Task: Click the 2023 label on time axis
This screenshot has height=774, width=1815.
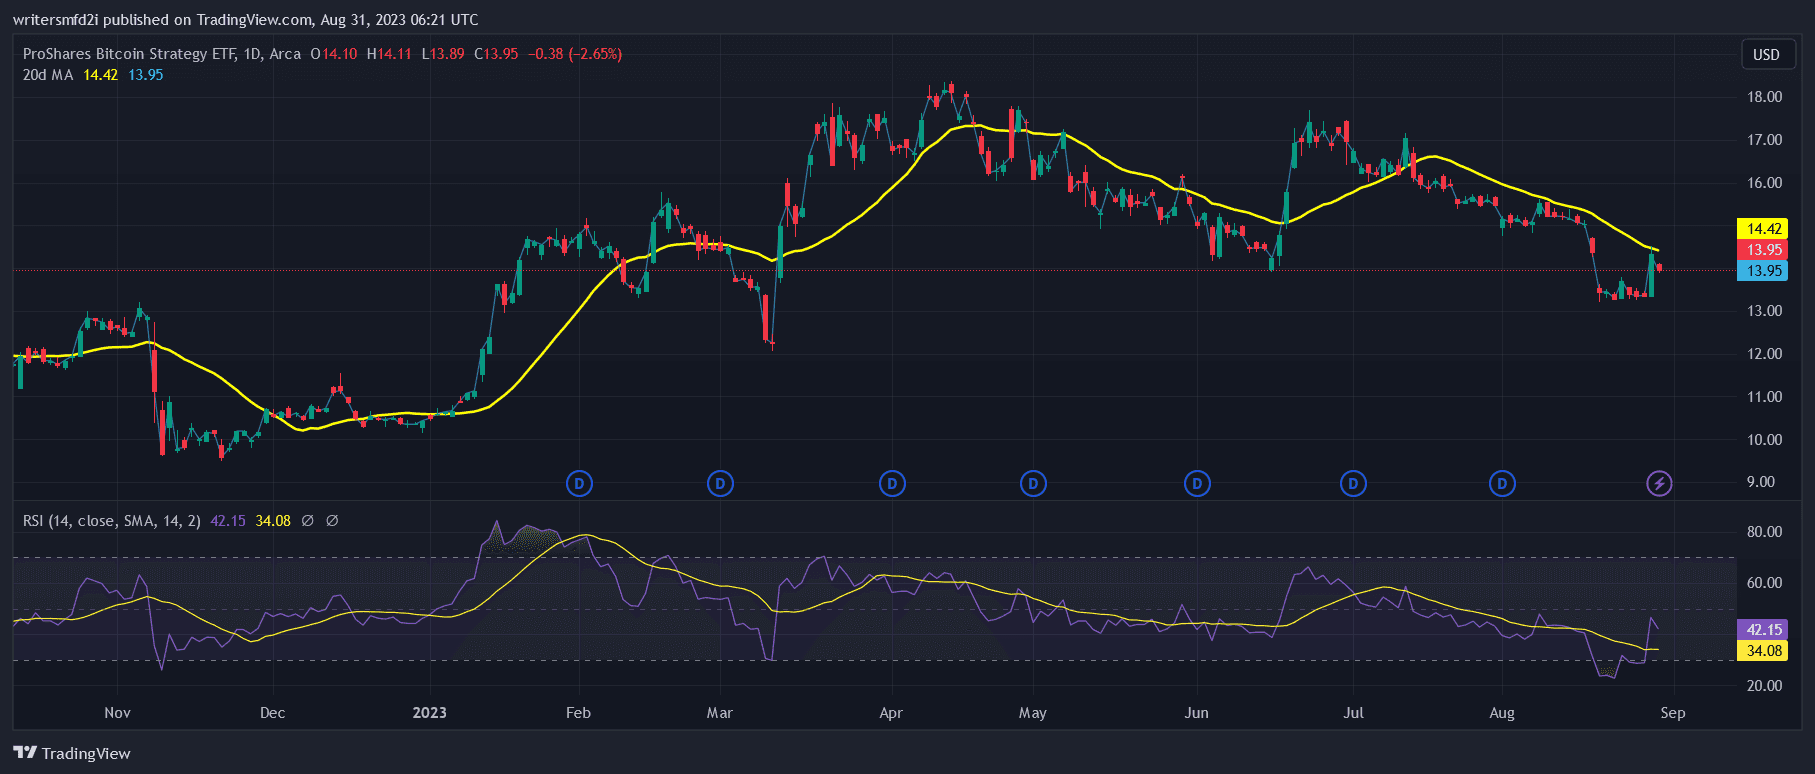Action: tap(429, 713)
